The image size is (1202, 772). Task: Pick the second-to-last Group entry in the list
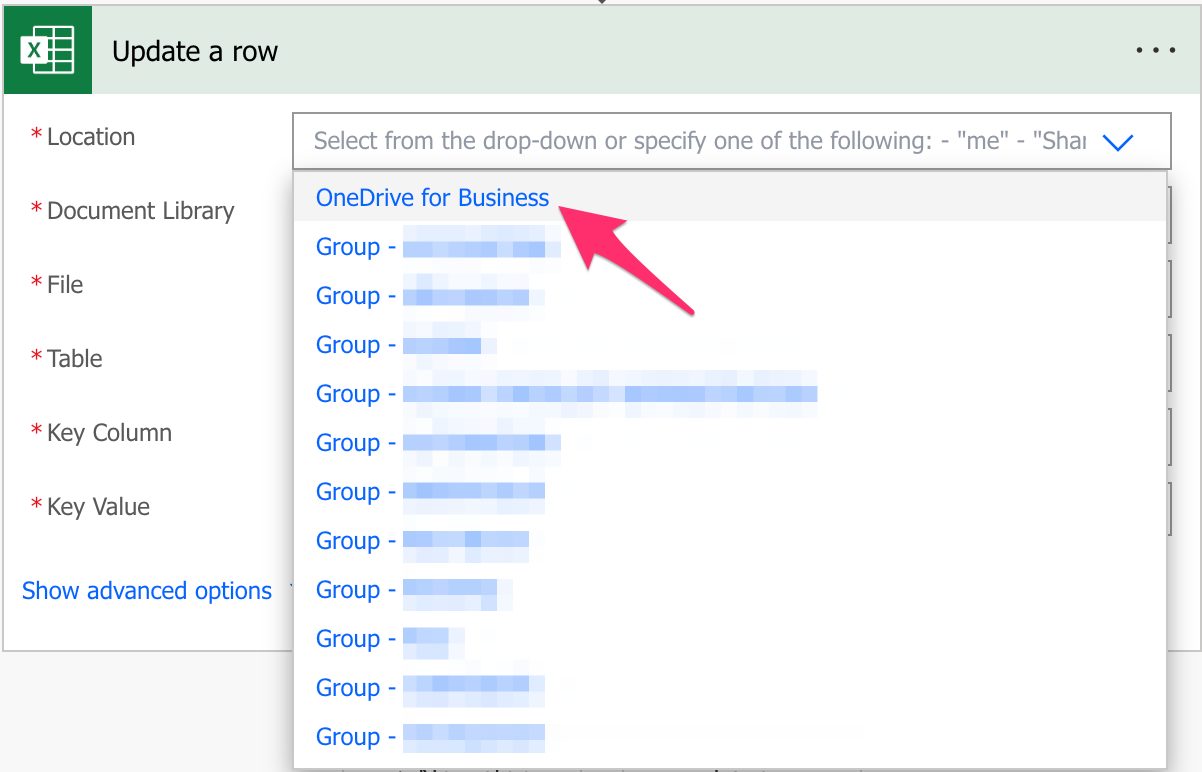tap(430, 688)
